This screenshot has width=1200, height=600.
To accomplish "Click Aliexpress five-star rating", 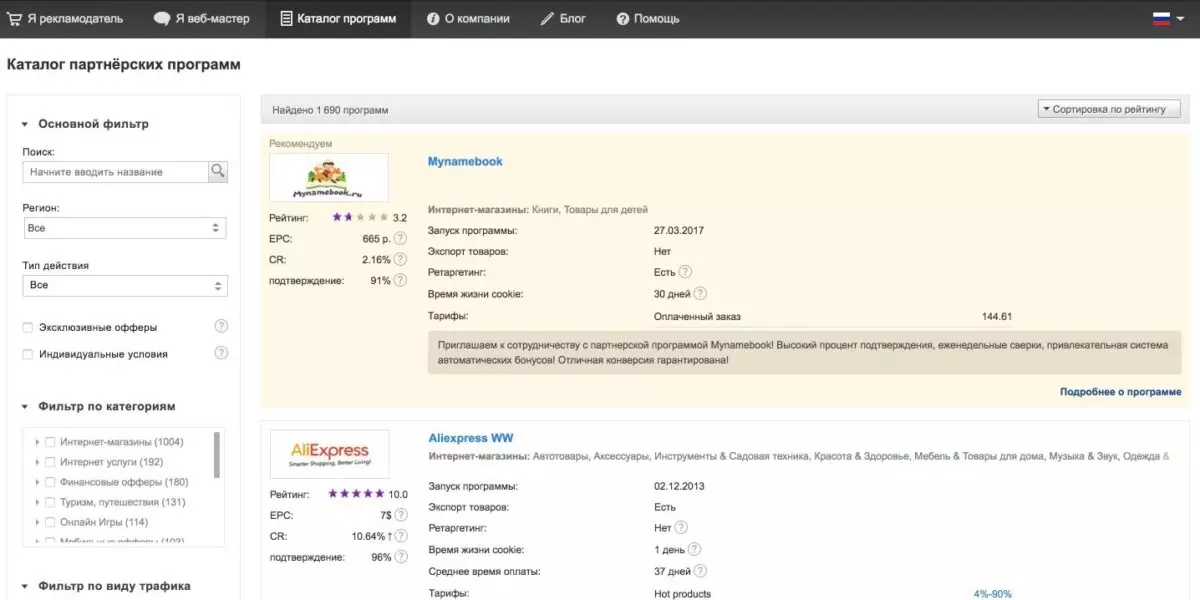I will click(x=356, y=494).
